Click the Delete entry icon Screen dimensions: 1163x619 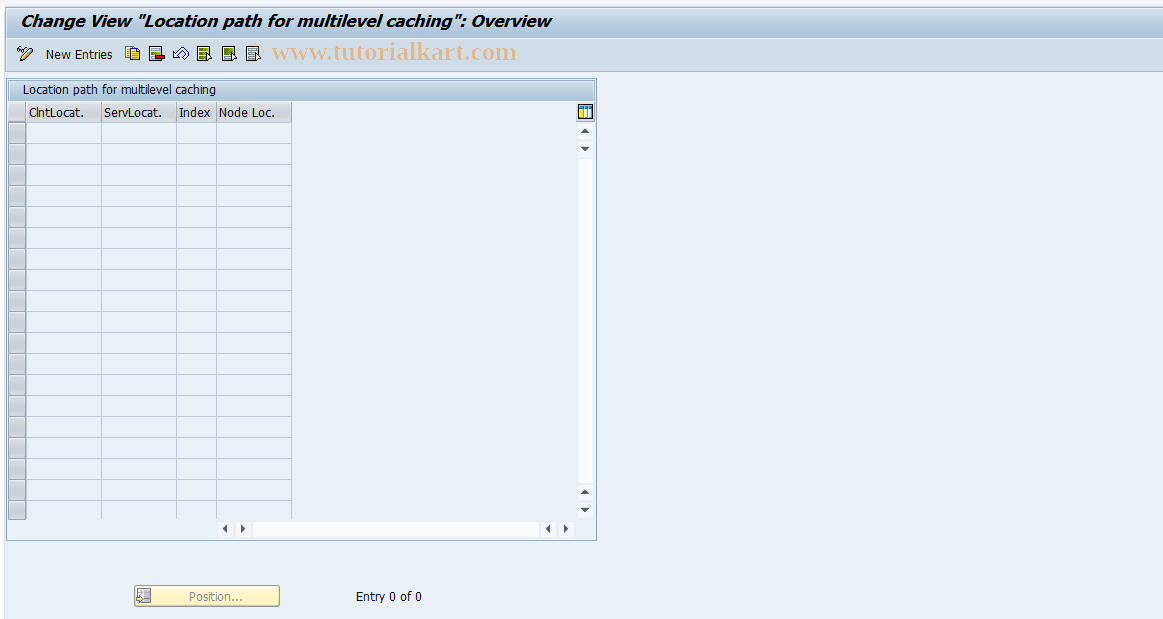tap(157, 53)
